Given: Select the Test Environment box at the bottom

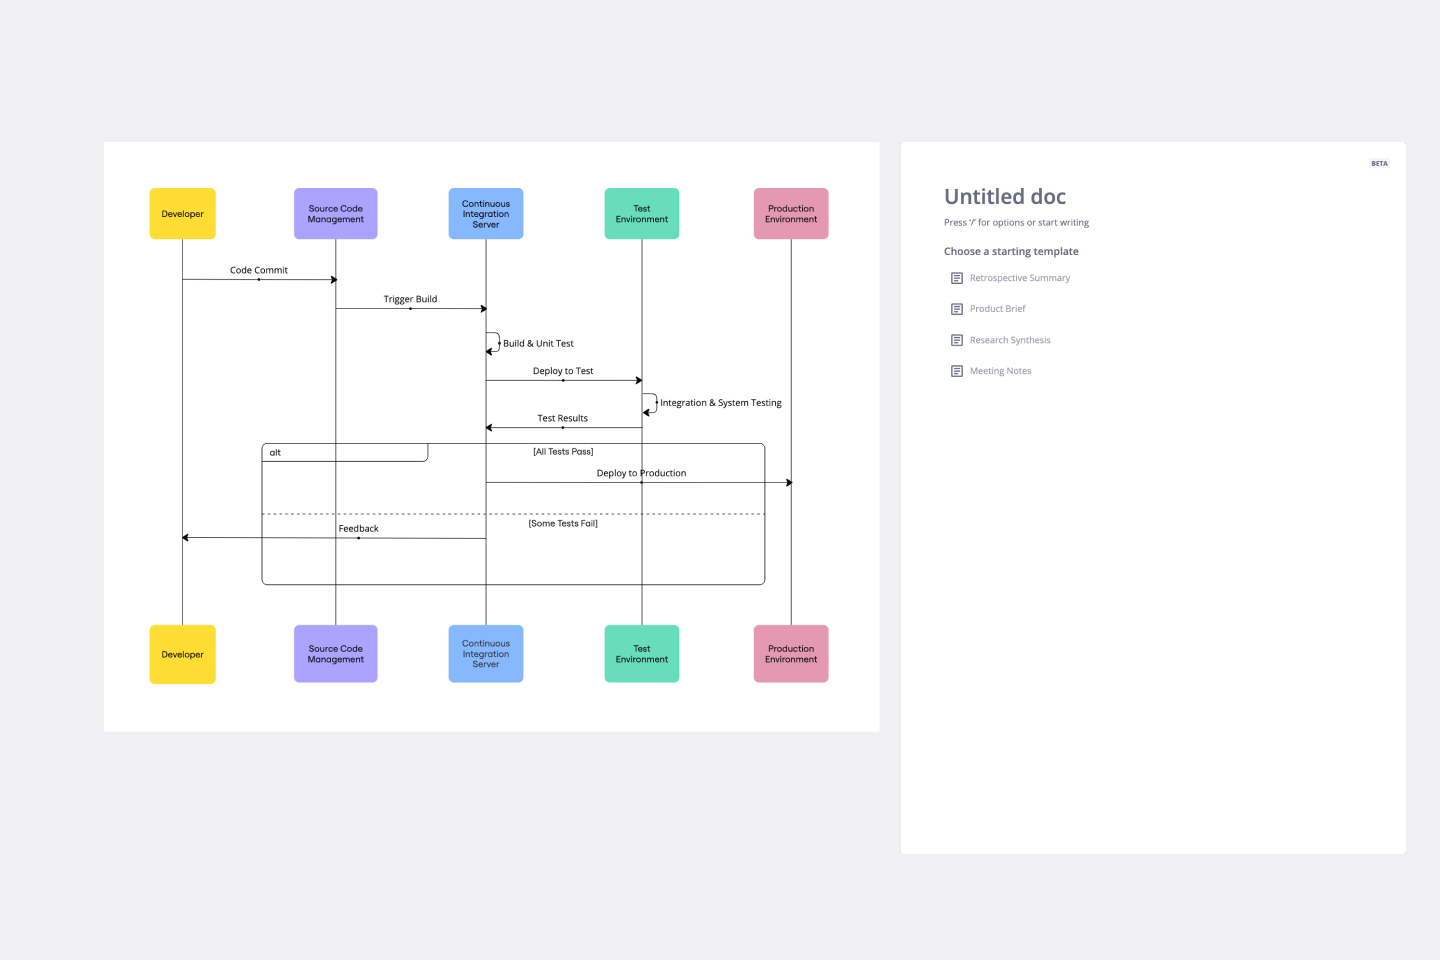Looking at the screenshot, I should tap(641, 653).
